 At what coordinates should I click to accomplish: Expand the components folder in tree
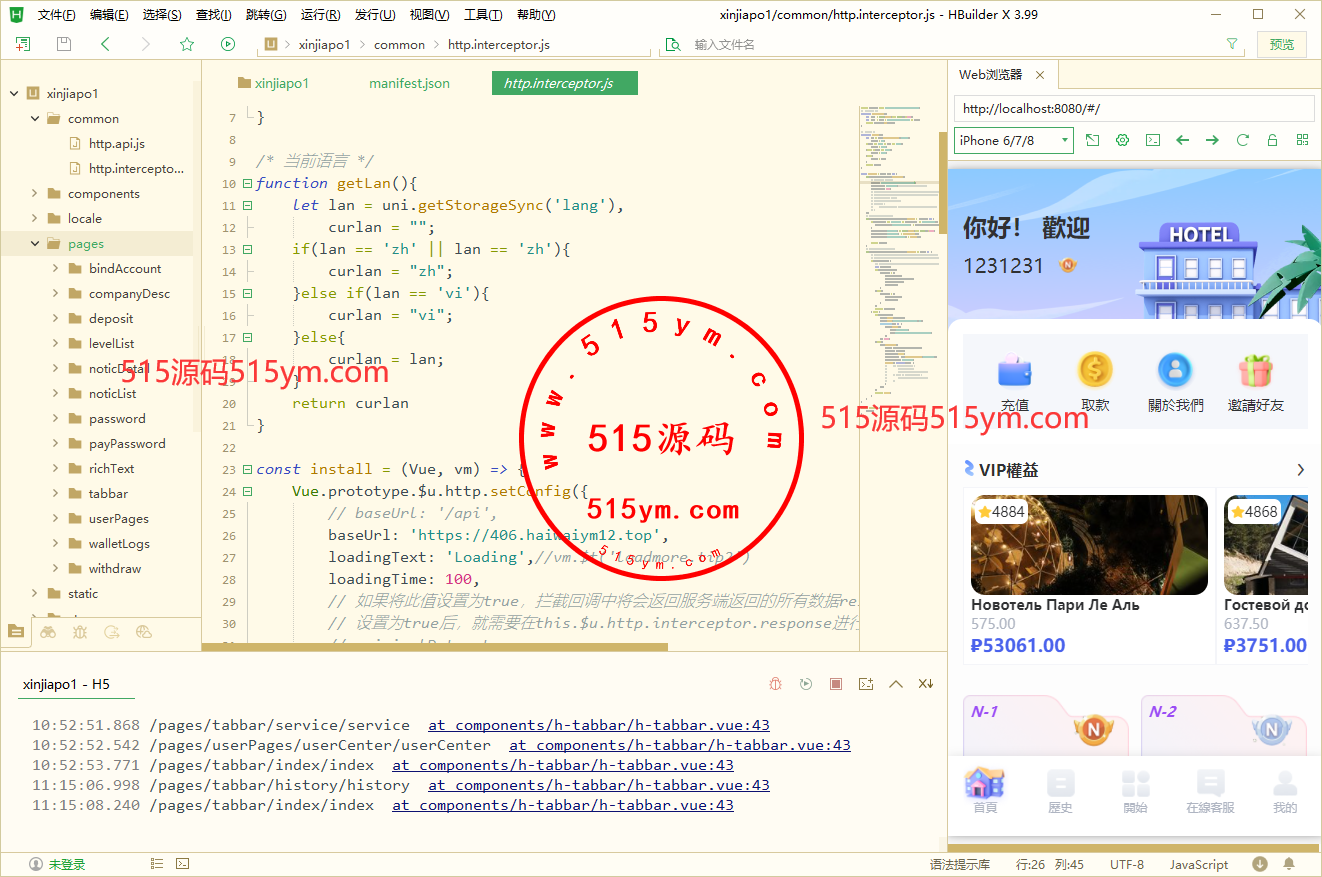(35, 194)
